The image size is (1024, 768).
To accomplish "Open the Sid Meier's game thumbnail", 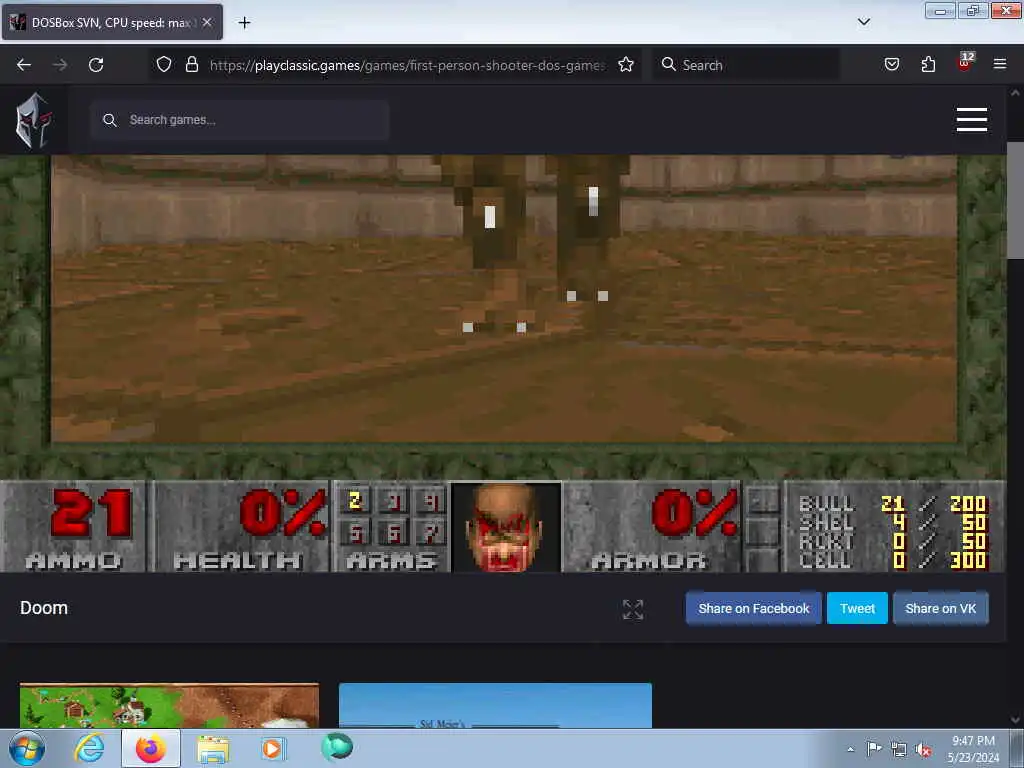I will click(x=495, y=705).
